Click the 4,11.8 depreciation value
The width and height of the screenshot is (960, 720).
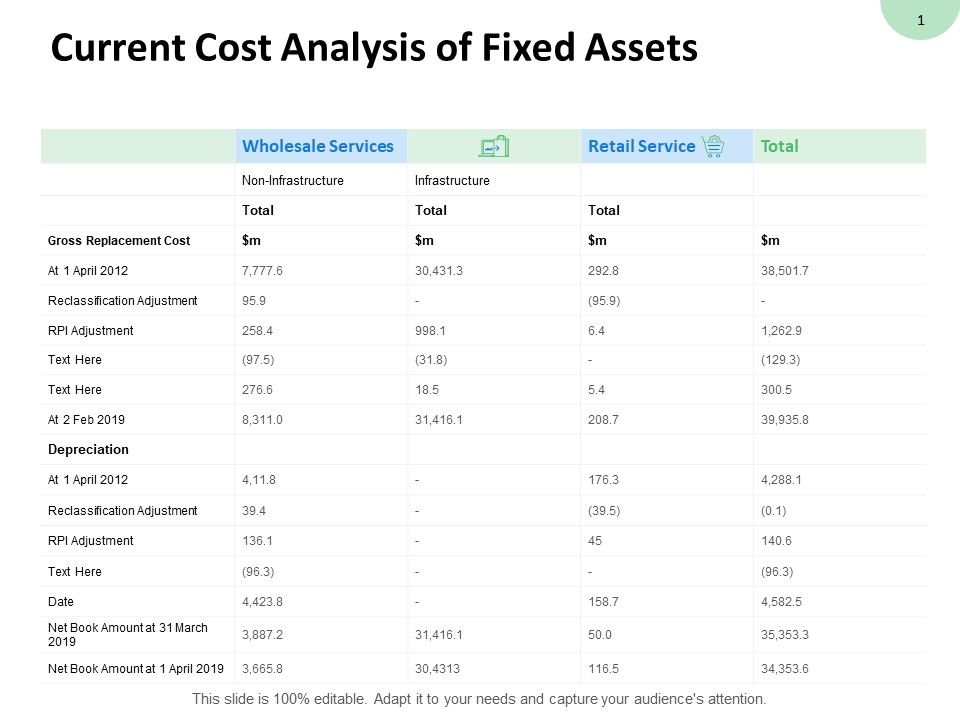pyautogui.click(x=258, y=479)
